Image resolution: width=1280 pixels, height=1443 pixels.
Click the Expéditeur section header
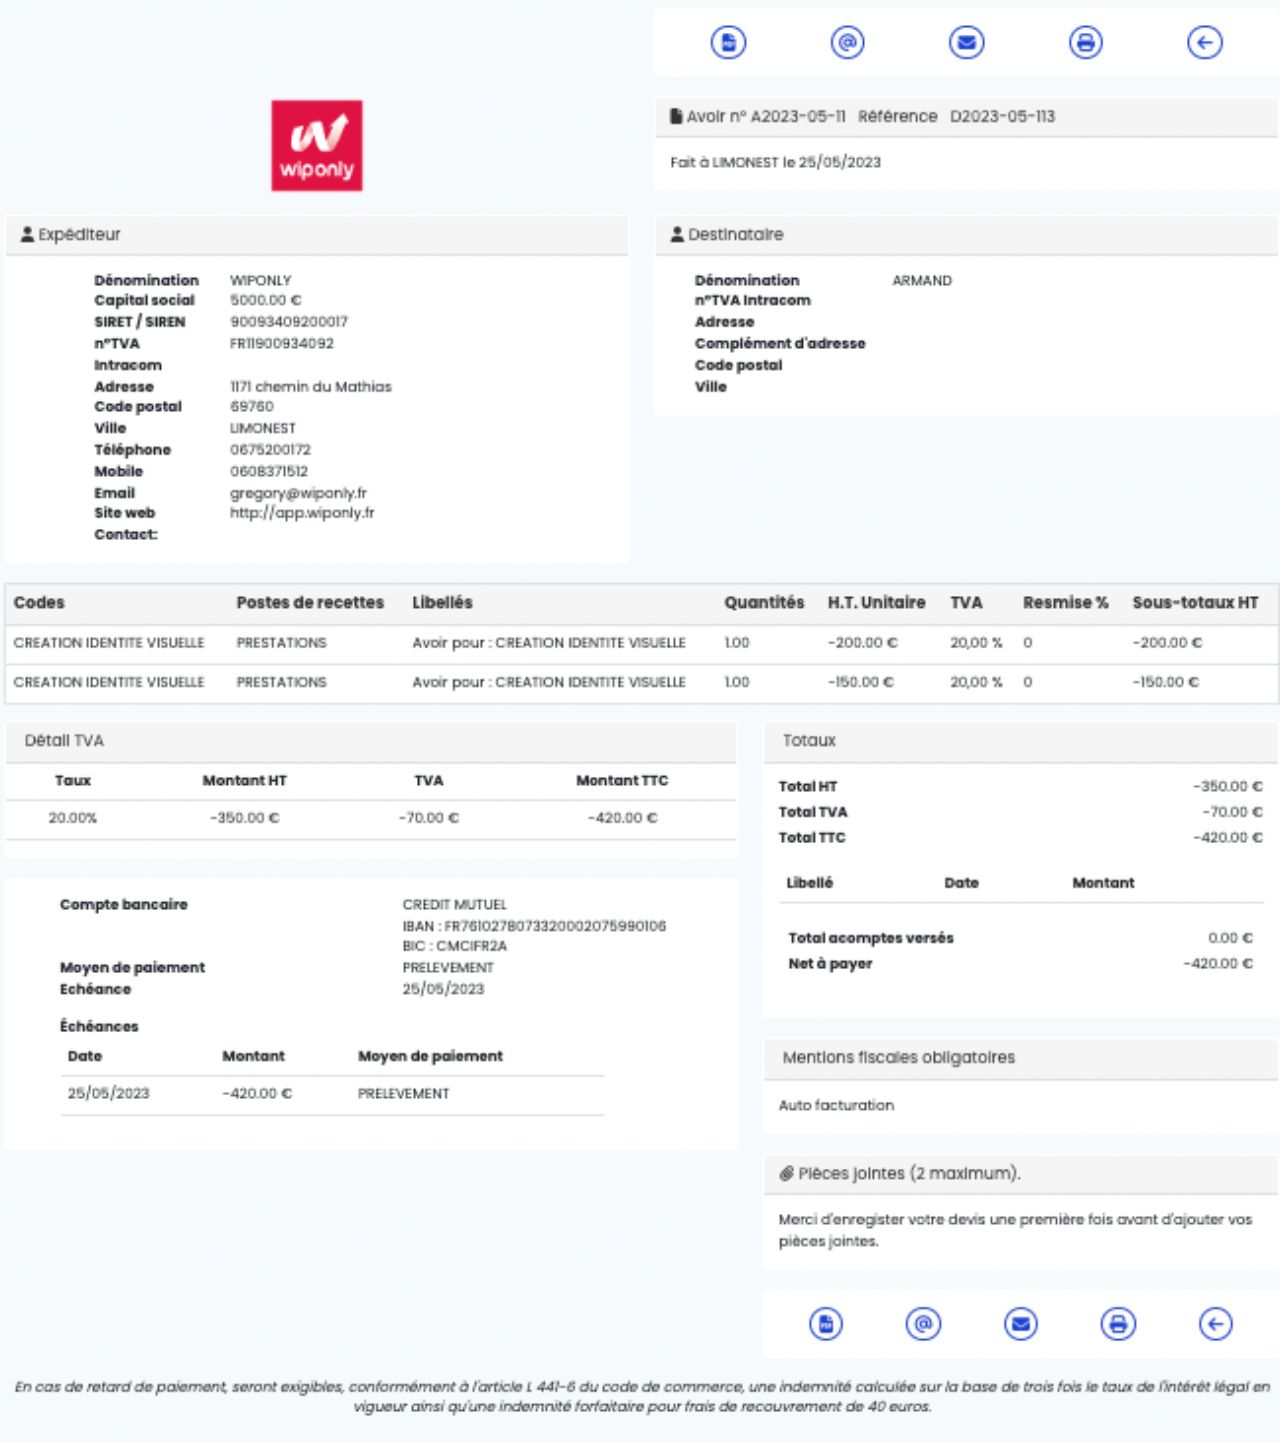[79, 235]
